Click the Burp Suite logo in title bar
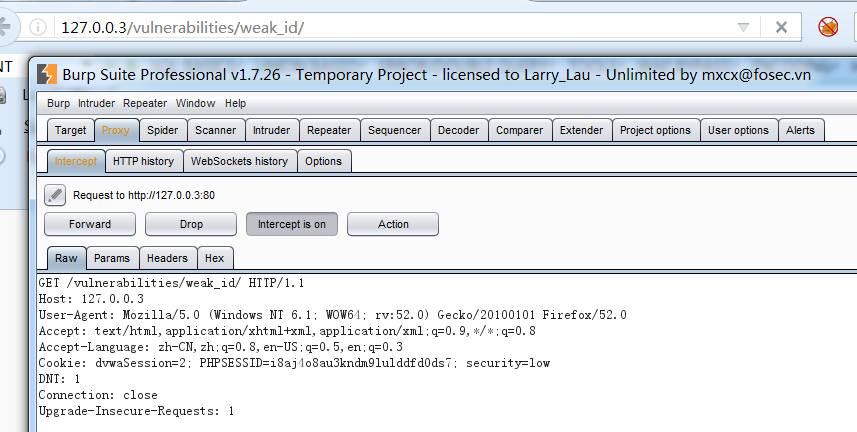The height and width of the screenshot is (432, 857). [47, 74]
